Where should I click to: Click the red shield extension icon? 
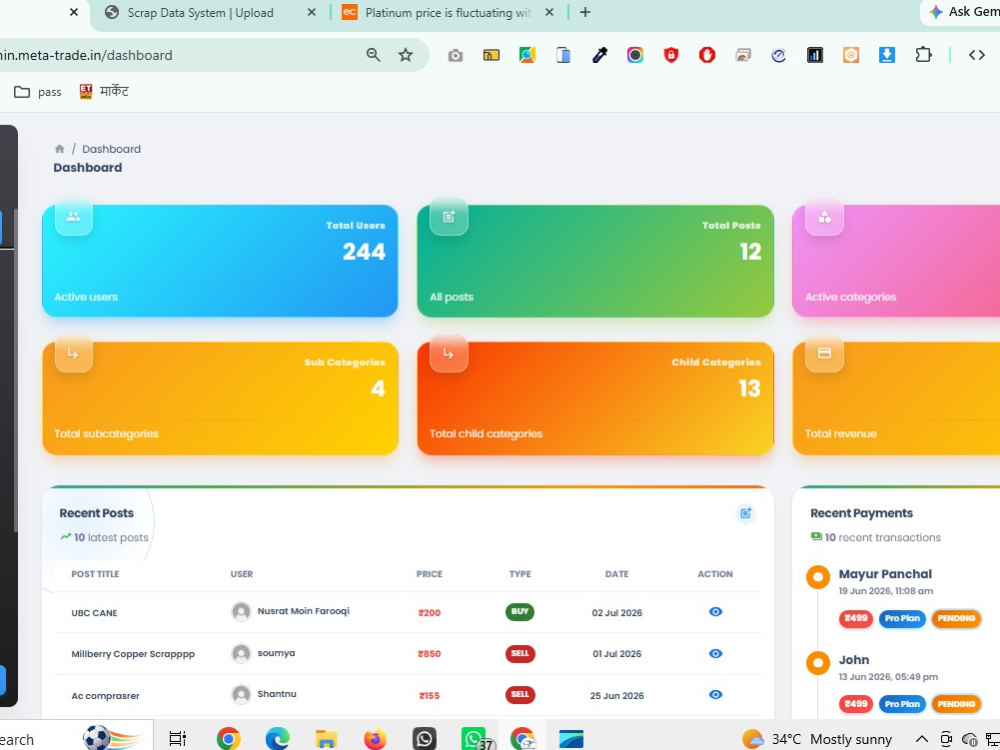pos(671,55)
